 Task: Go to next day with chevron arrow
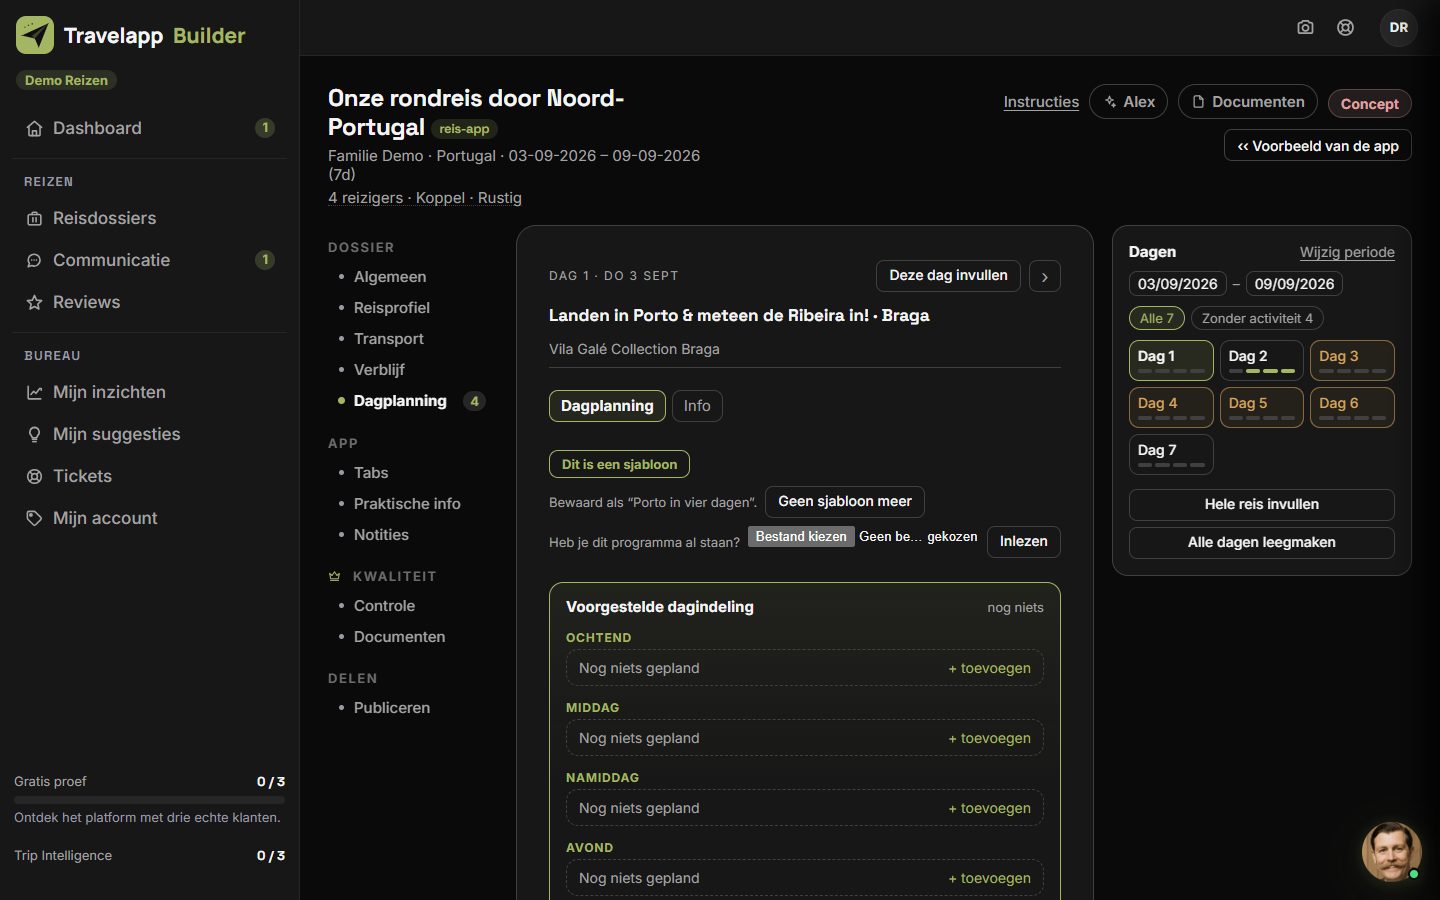pyautogui.click(x=1045, y=277)
